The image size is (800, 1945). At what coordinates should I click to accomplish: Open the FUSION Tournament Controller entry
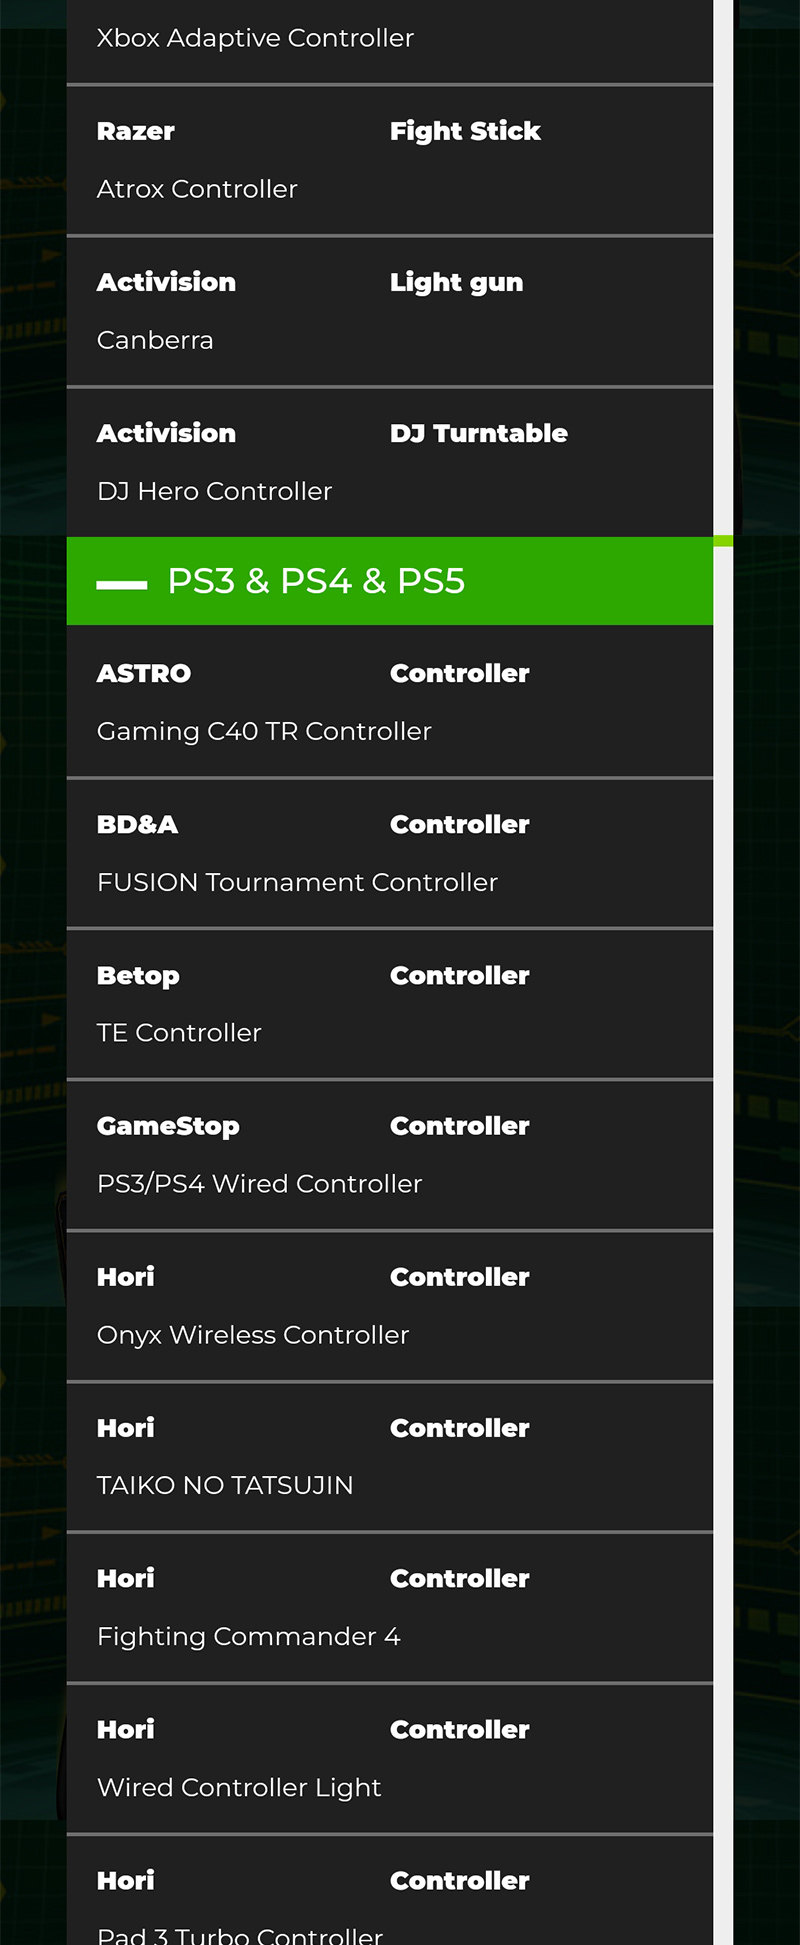pyautogui.click(x=297, y=882)
